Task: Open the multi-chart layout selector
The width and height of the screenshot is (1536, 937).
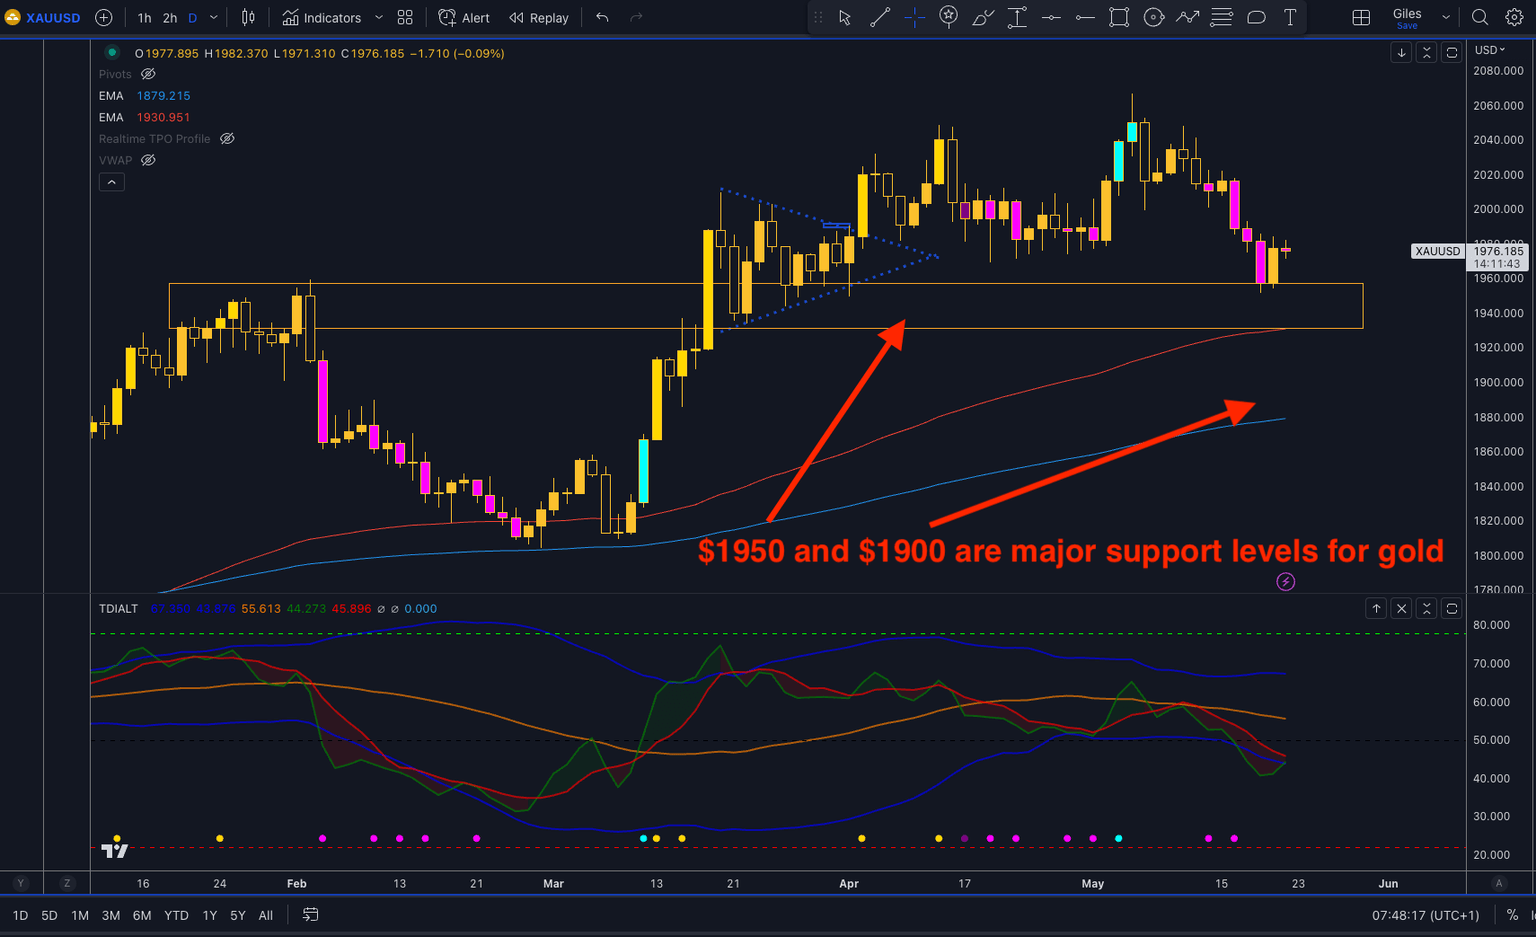Action: tap(1360, 17)
